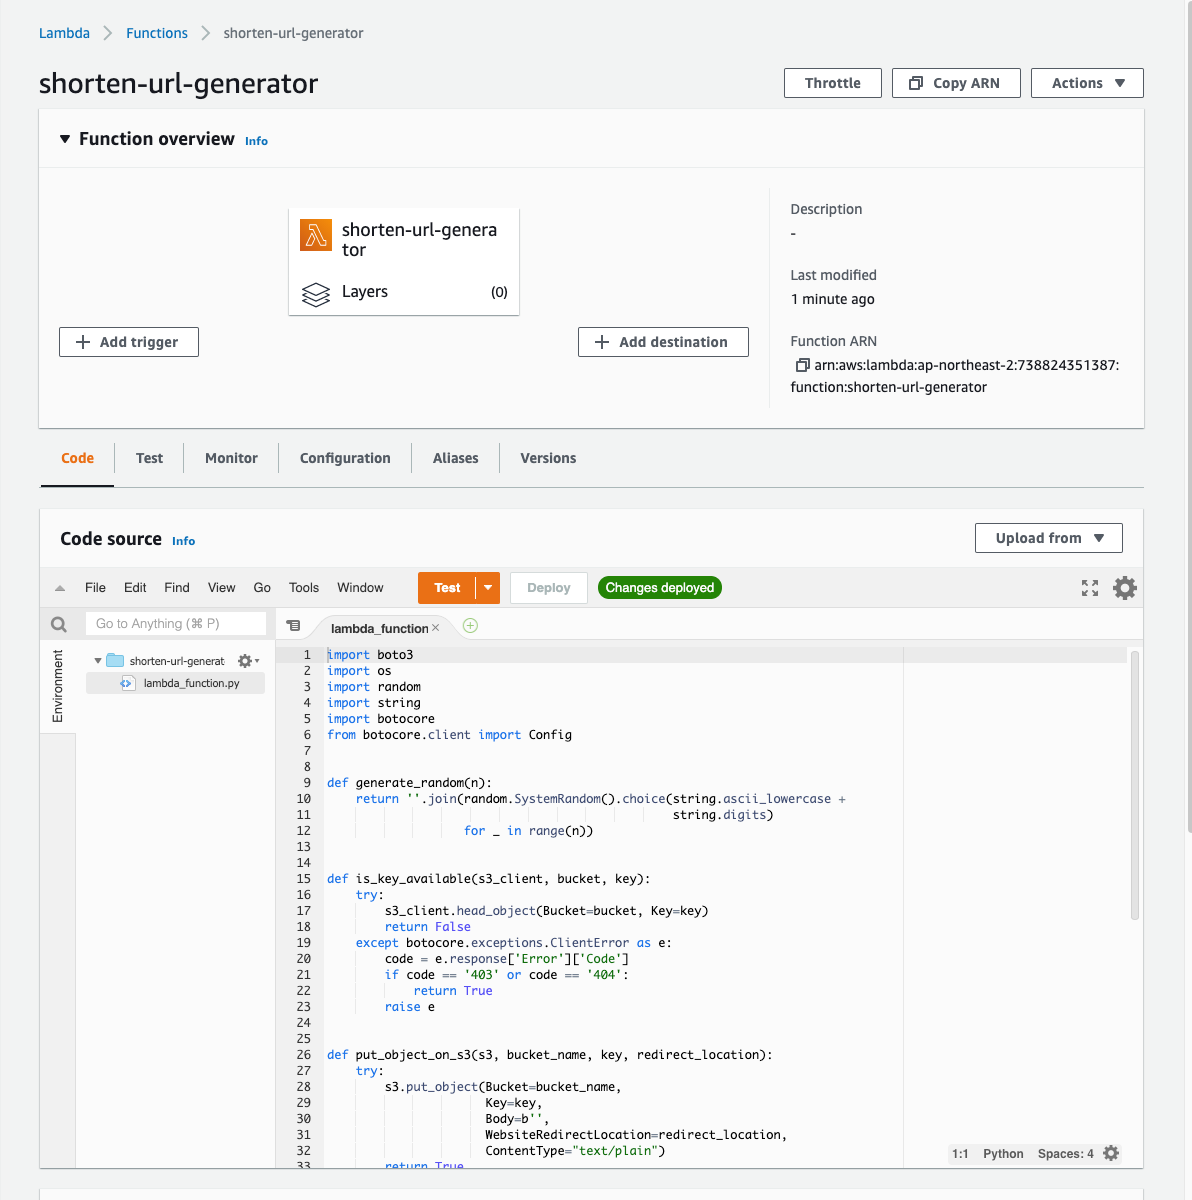The height and width of the screenshot is (1200, 1192).
Task: Click line number 26 in the gutter
Action: point(303,1055)
